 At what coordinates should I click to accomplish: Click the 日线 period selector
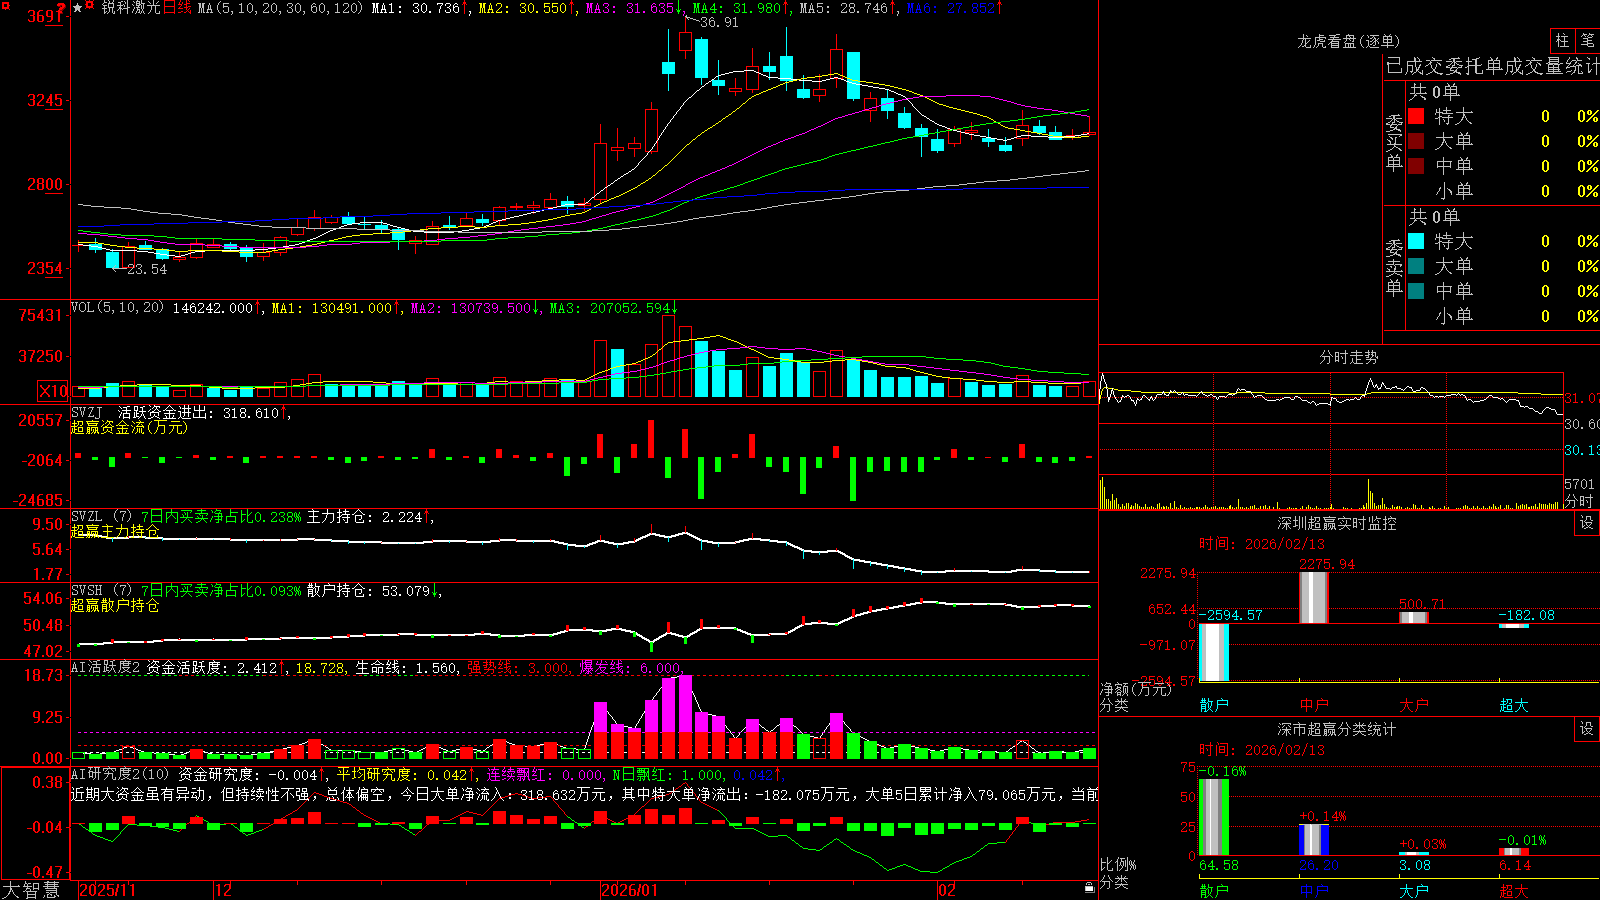point(177,8)
